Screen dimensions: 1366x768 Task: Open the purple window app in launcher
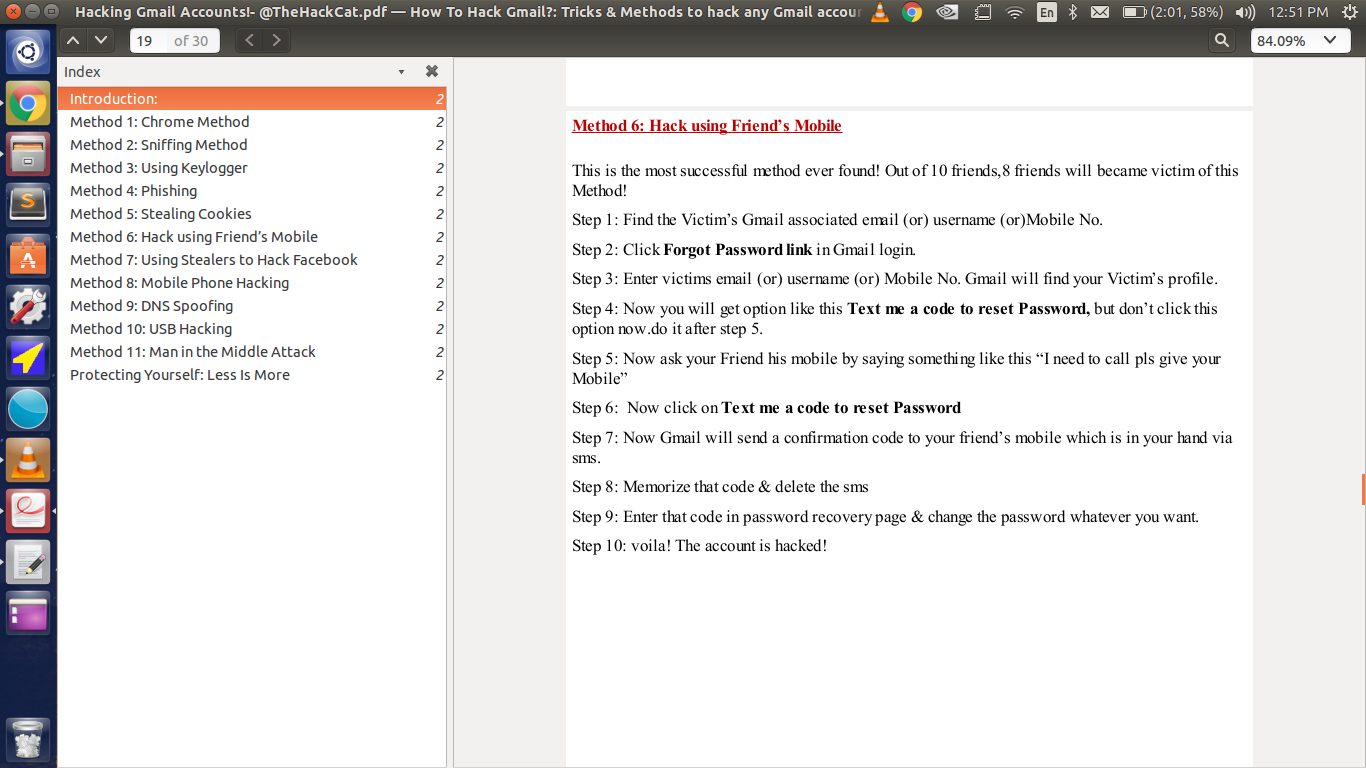pyautogui.click(x=28, y=613)
